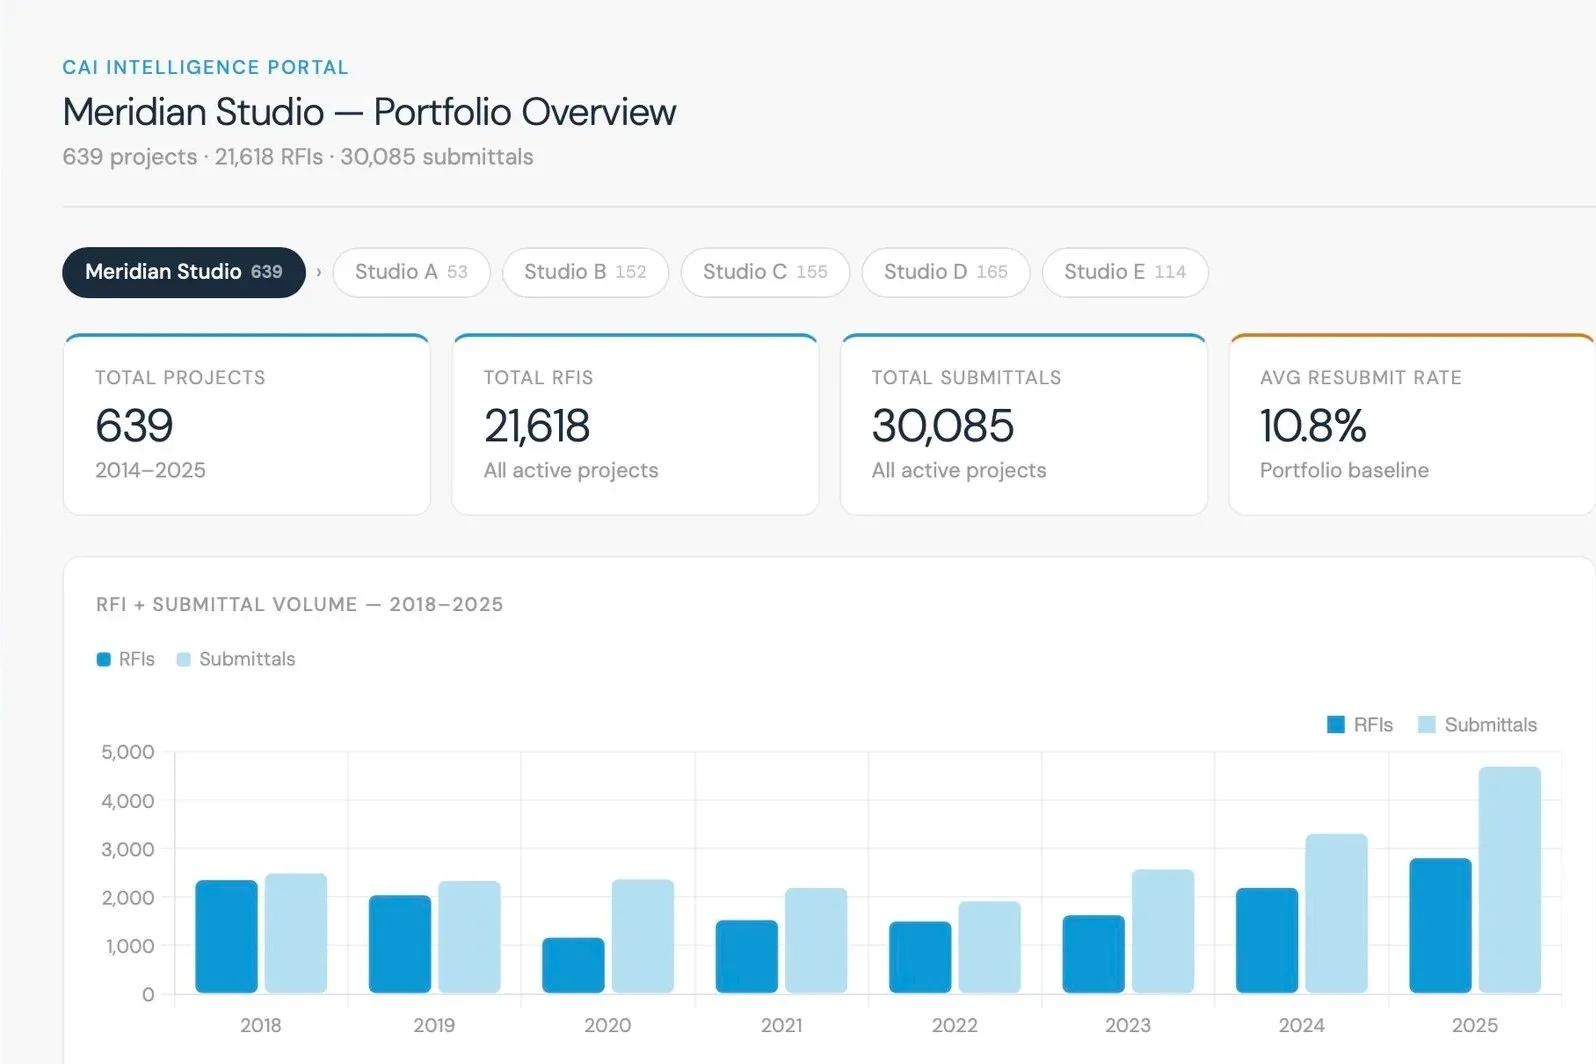Viewport: 1596px width, 1064px height.
Task: Click the 2024 Submittals bar
Action: 1336,913
